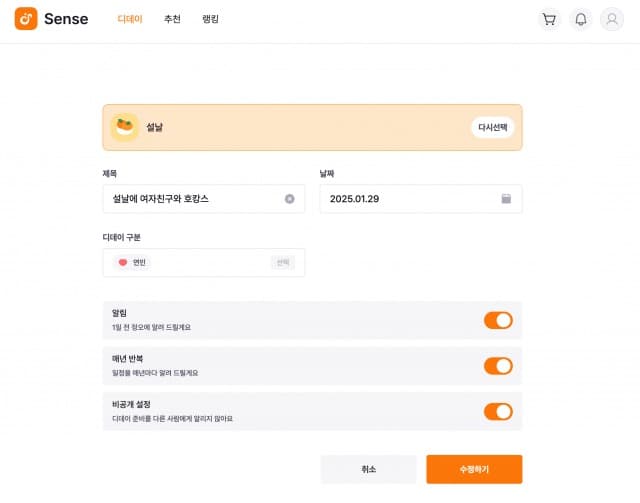Click the 수정하기 button
The width and height of the screenshot is (640, 503).
coord(474,469)
